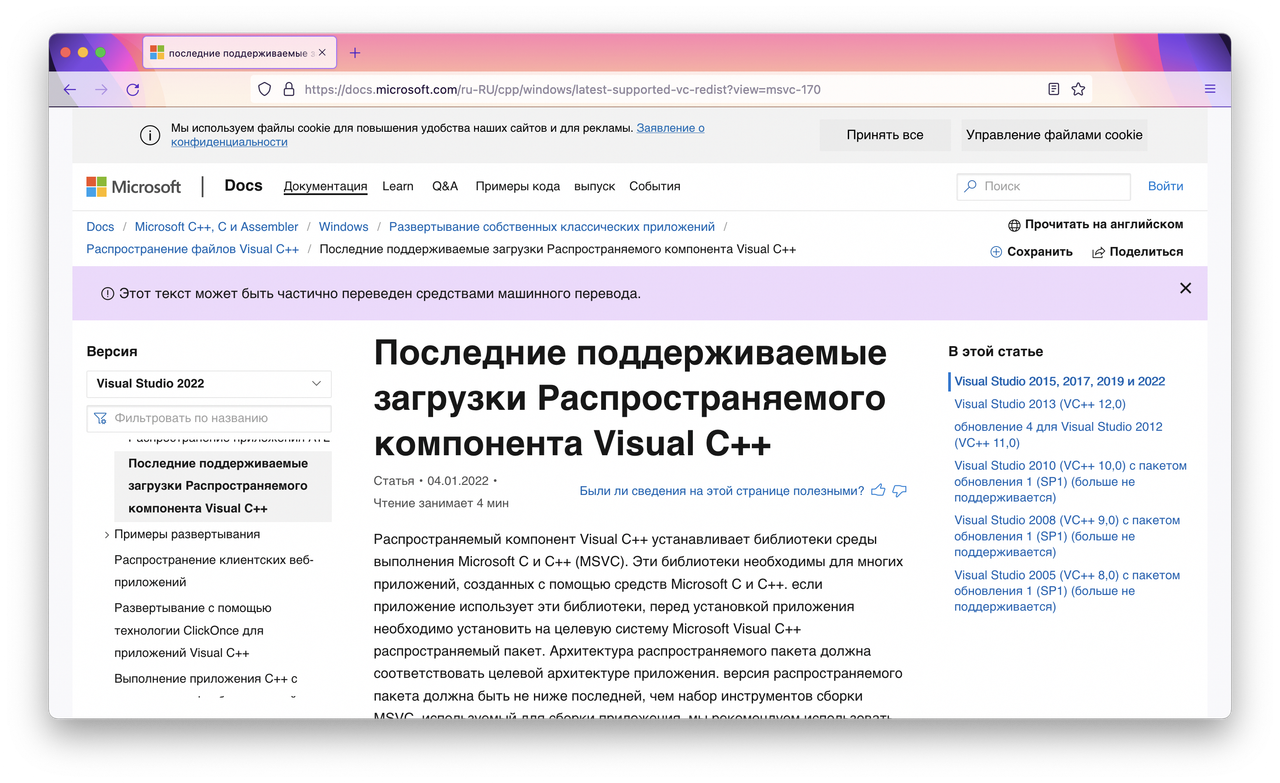Click the Microsoft logo
Image resolution: width=1280 pixels, height=783 pixels.
133,186
